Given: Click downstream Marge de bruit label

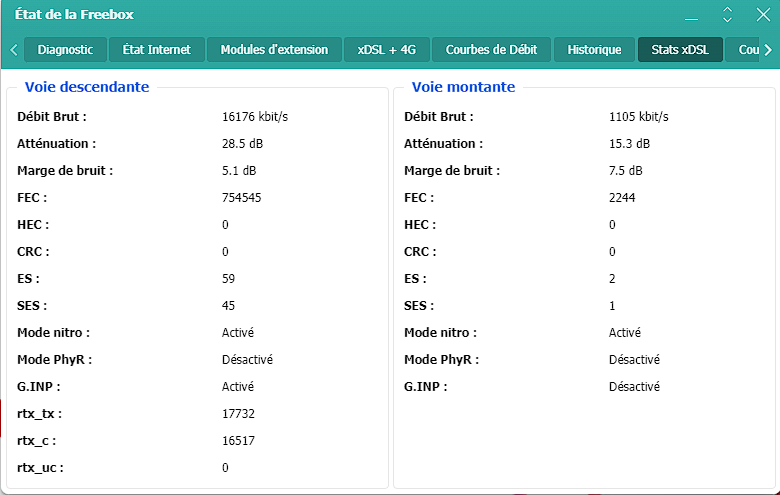Looking at the screenshot, I should coord(65,171).
